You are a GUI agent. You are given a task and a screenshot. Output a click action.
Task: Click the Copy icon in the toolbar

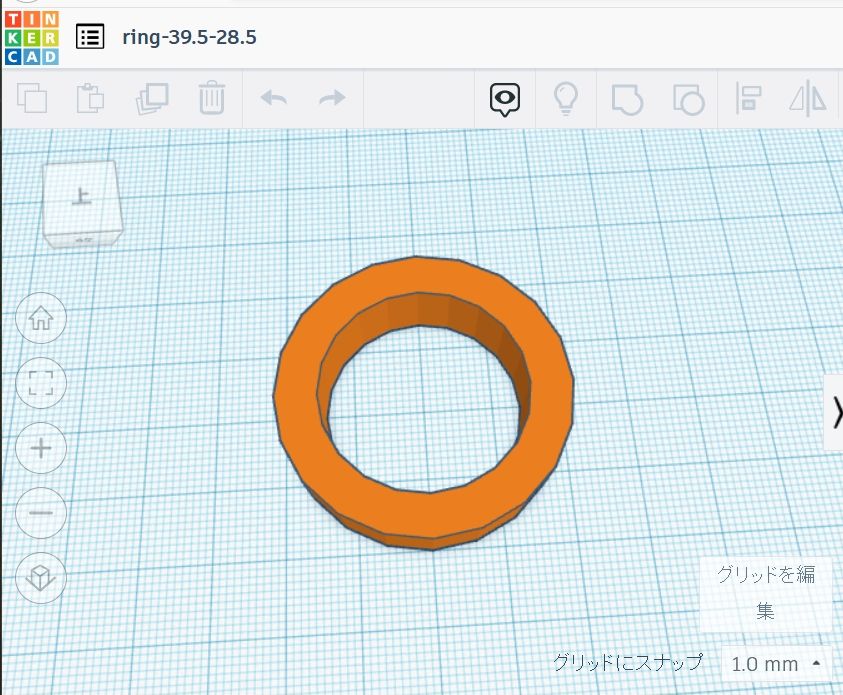33,98
